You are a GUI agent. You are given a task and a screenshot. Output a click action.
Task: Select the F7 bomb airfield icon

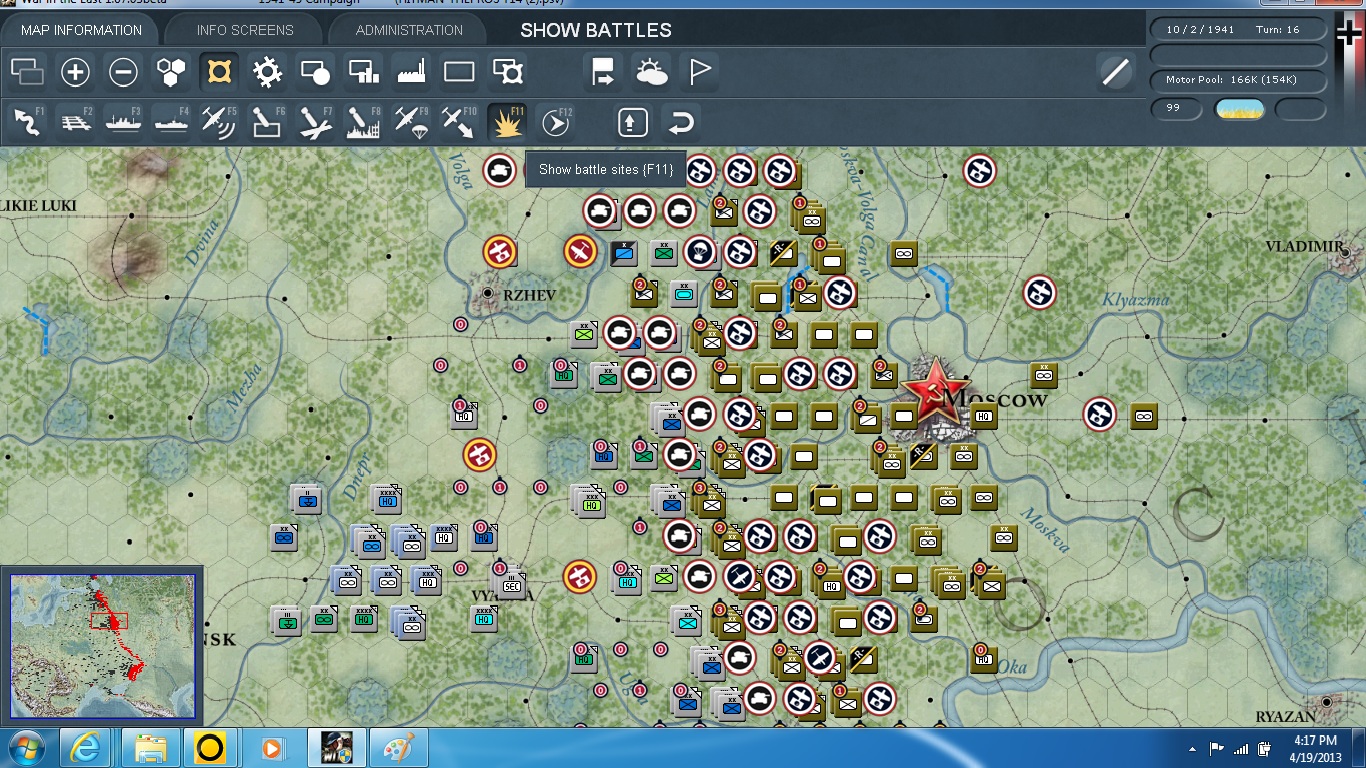[315, 121]
